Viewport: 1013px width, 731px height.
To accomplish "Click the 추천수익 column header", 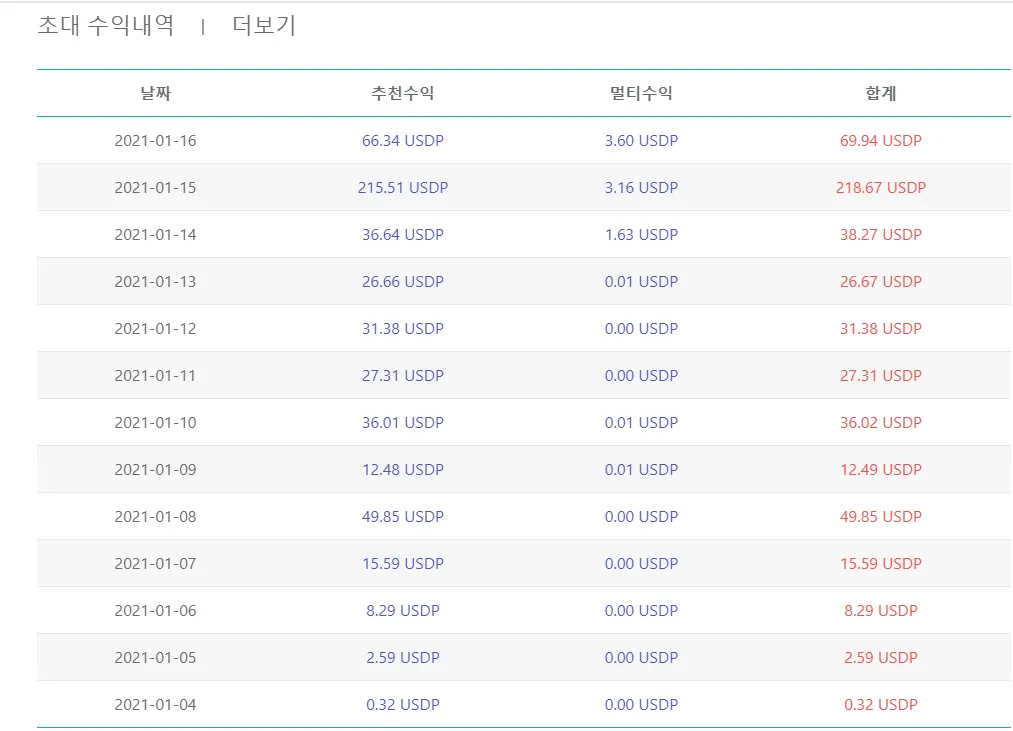I will coord(402,93).
